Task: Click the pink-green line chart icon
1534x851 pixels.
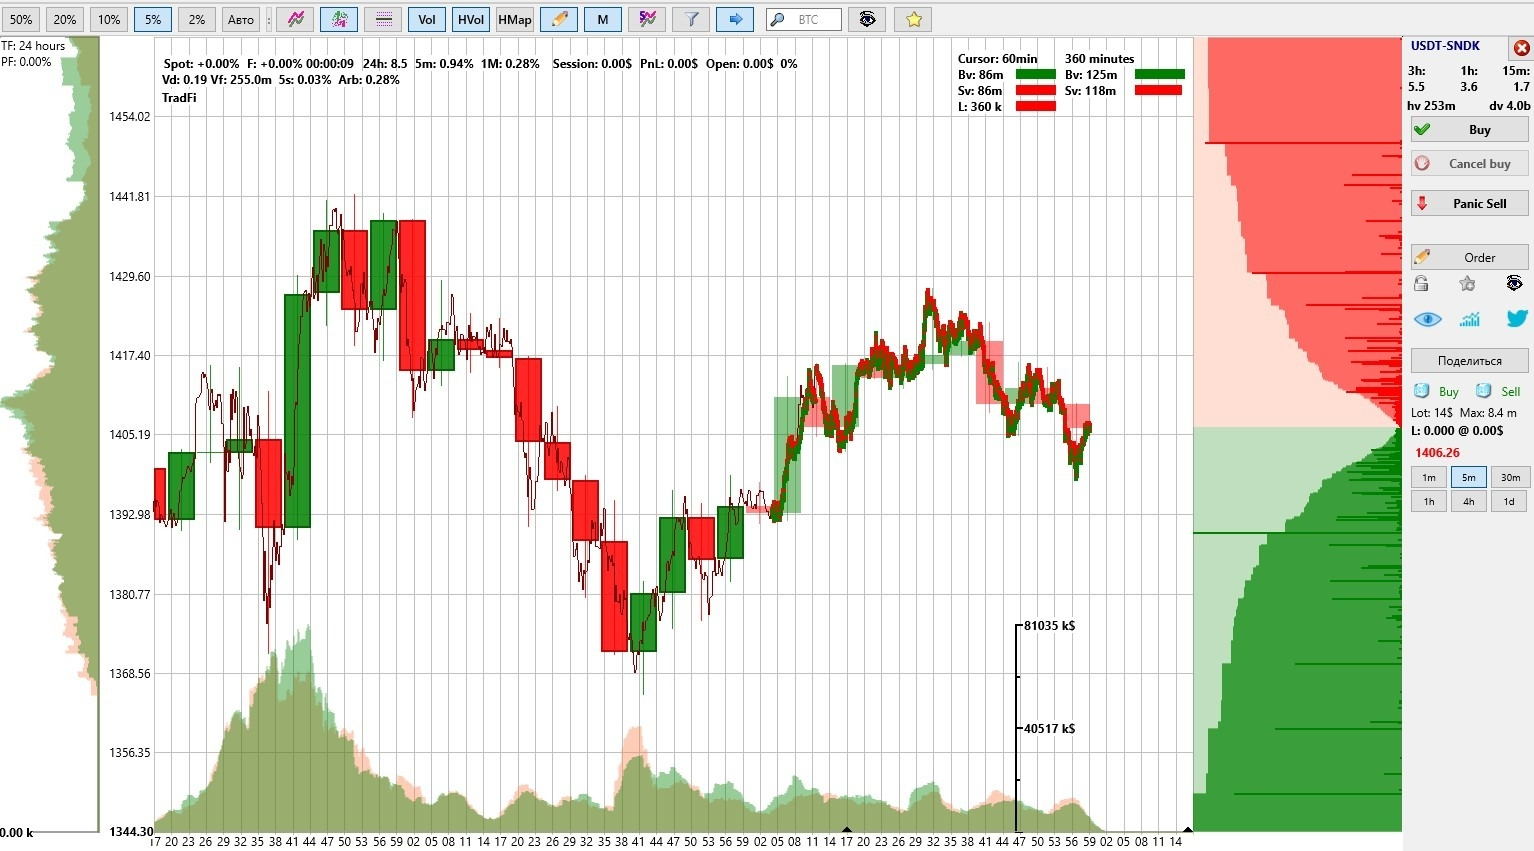Action: 295,19
